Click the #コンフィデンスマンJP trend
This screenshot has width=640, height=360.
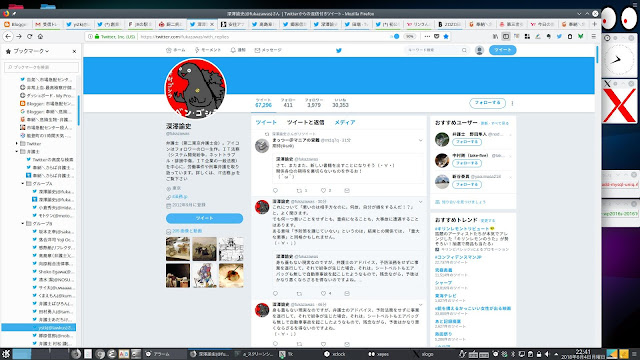[x=458, y=257]
